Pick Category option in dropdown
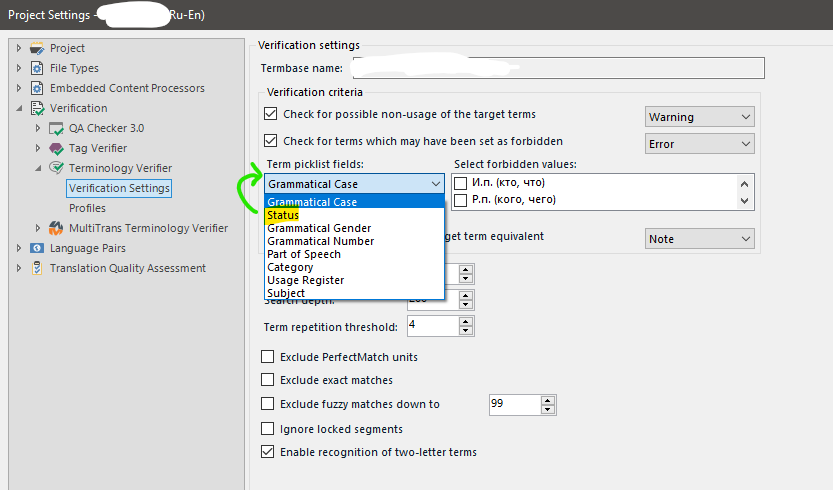Screen dimensions: 833x490 354,267
